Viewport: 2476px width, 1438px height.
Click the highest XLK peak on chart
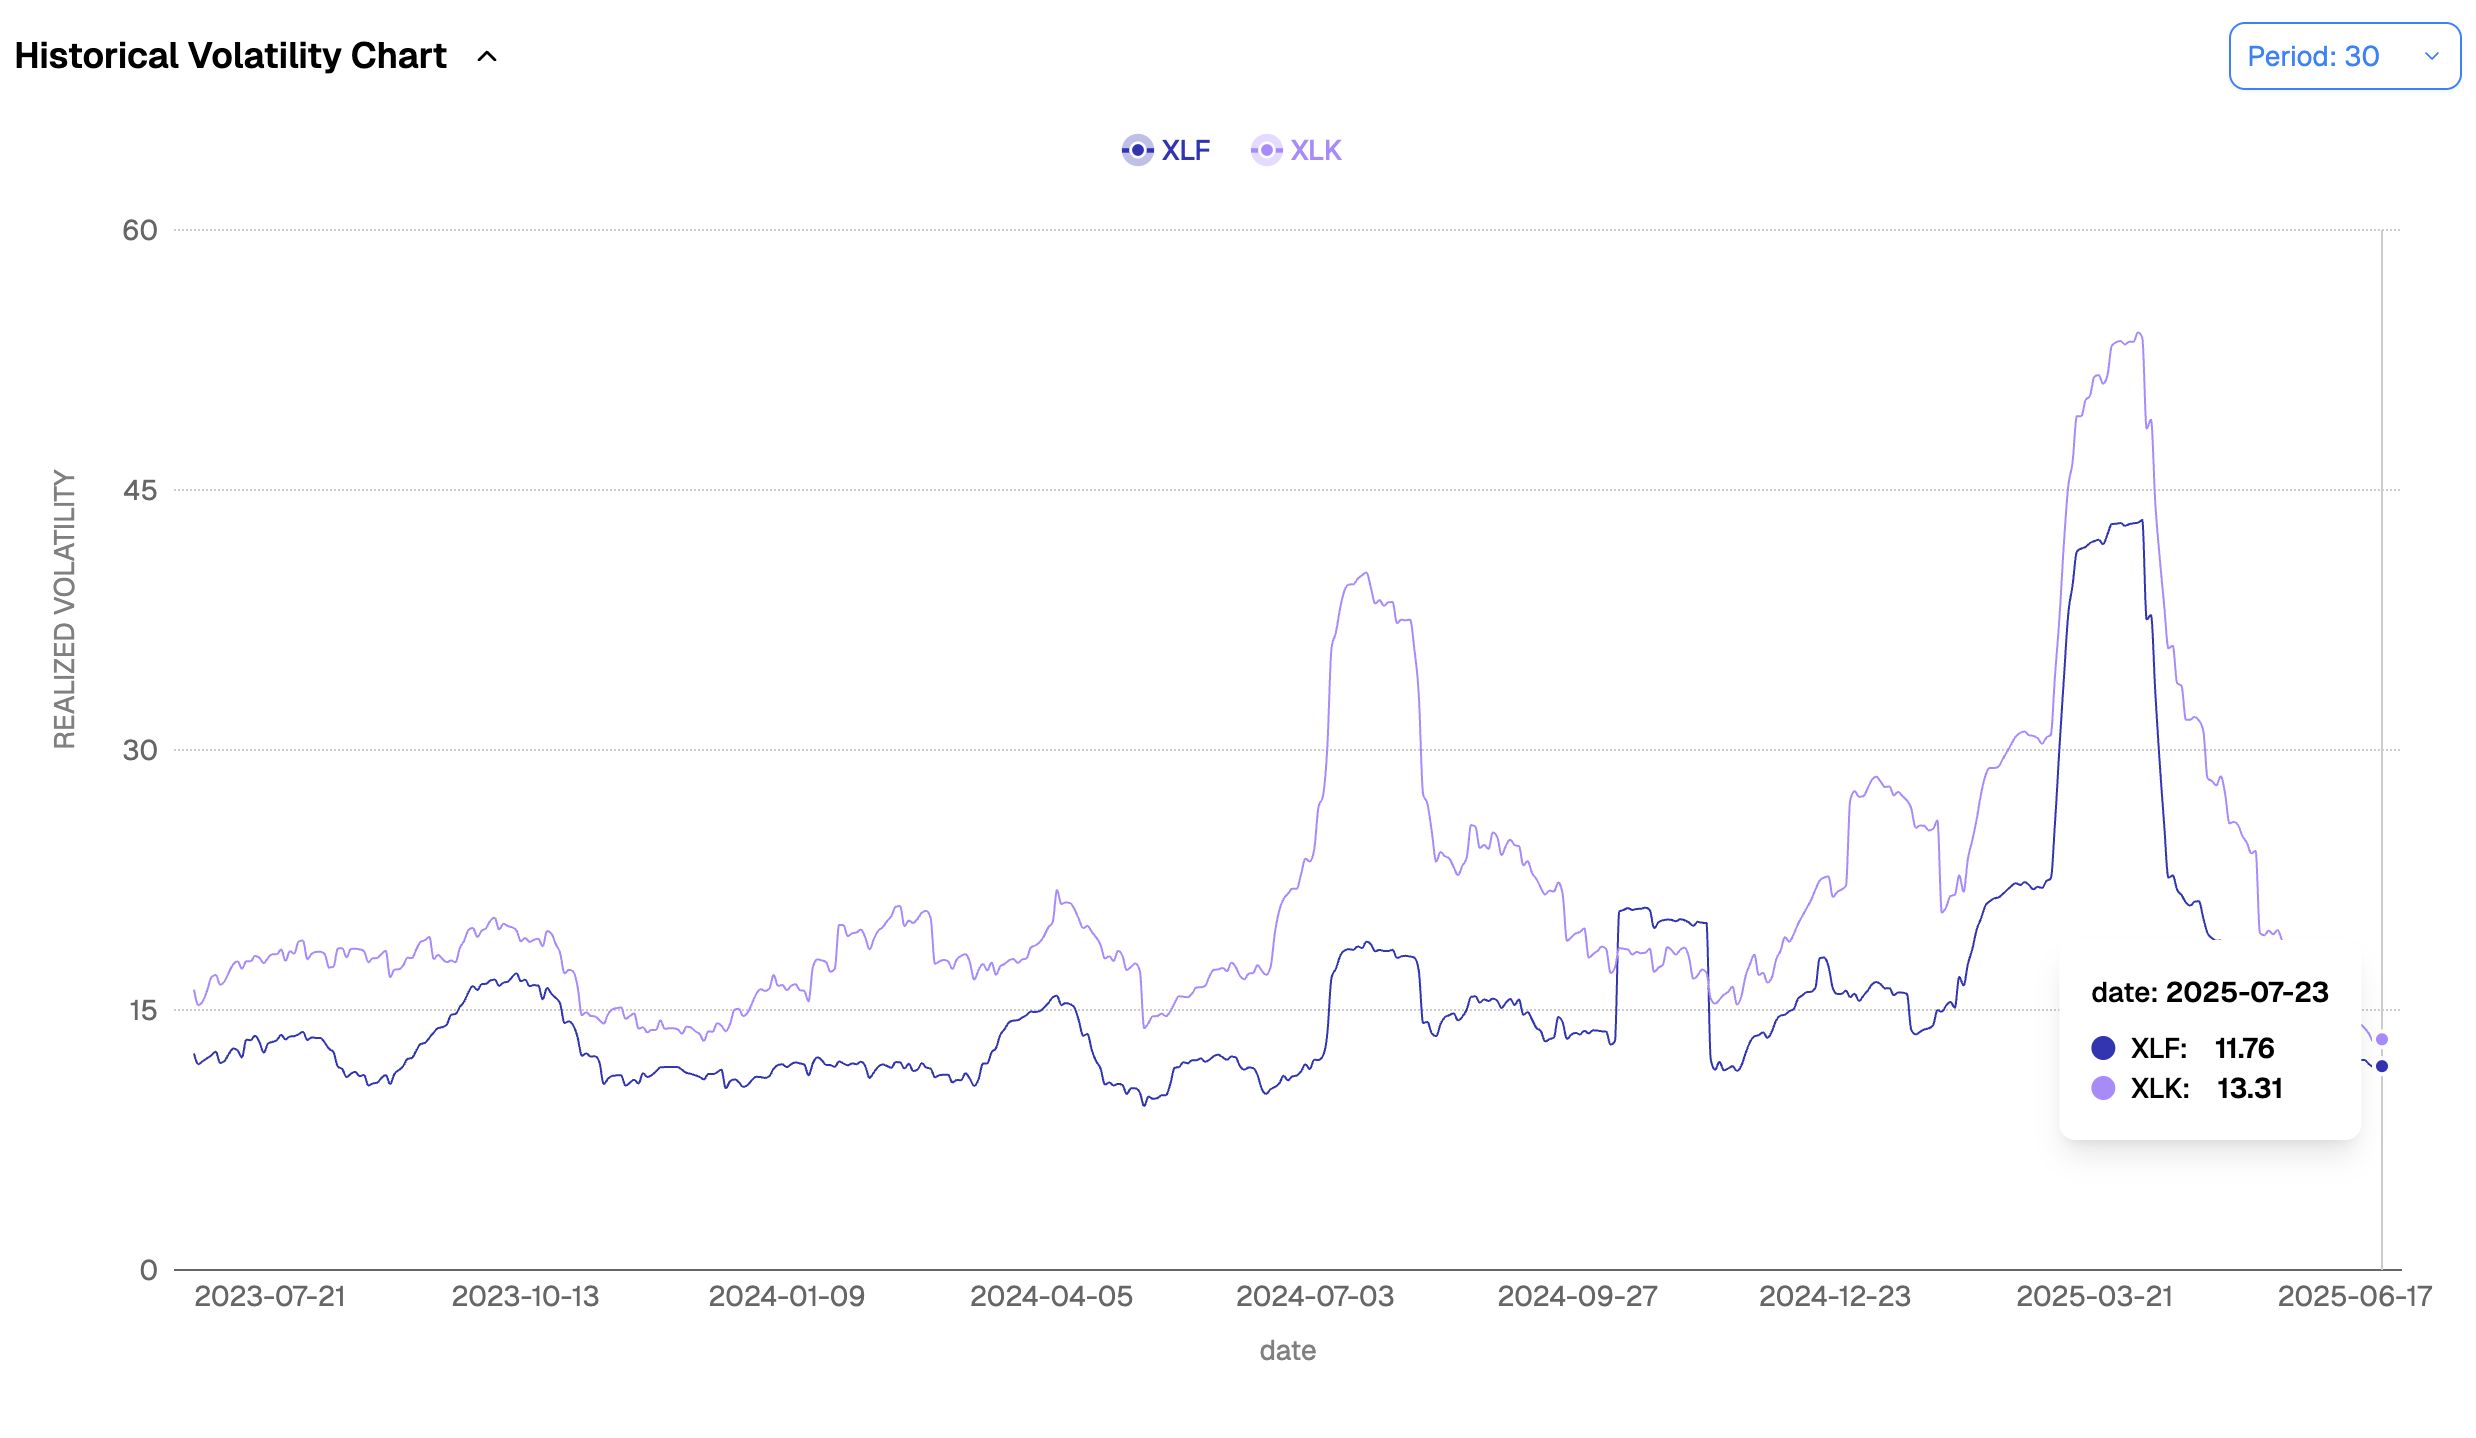(x=2138, y=334)
